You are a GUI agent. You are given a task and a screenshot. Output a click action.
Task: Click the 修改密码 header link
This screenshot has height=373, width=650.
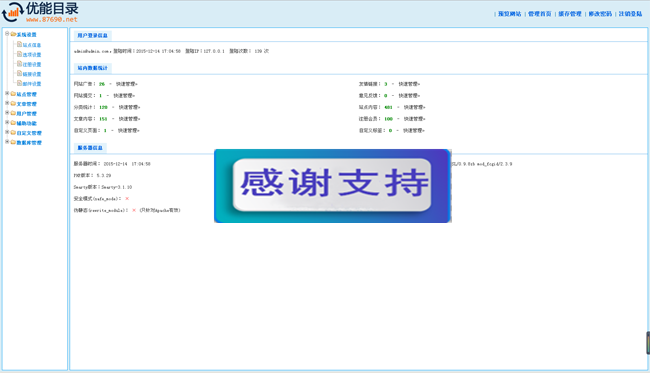point(600,14)
